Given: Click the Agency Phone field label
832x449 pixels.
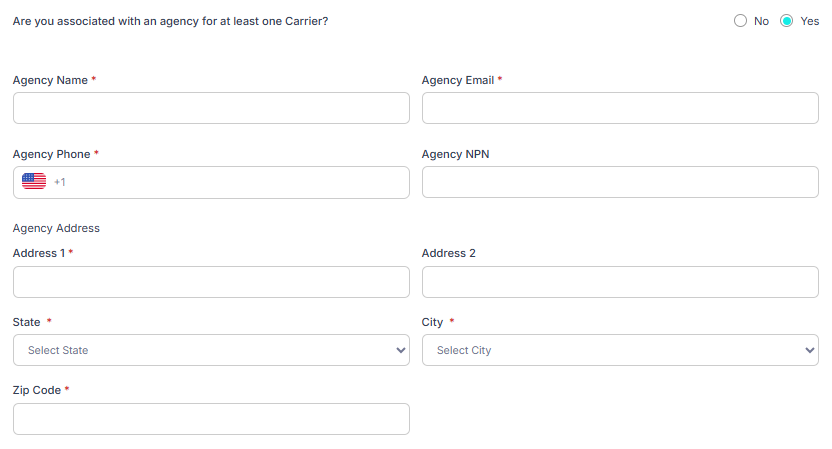Looking at the screenshot, I should (51, 154).
